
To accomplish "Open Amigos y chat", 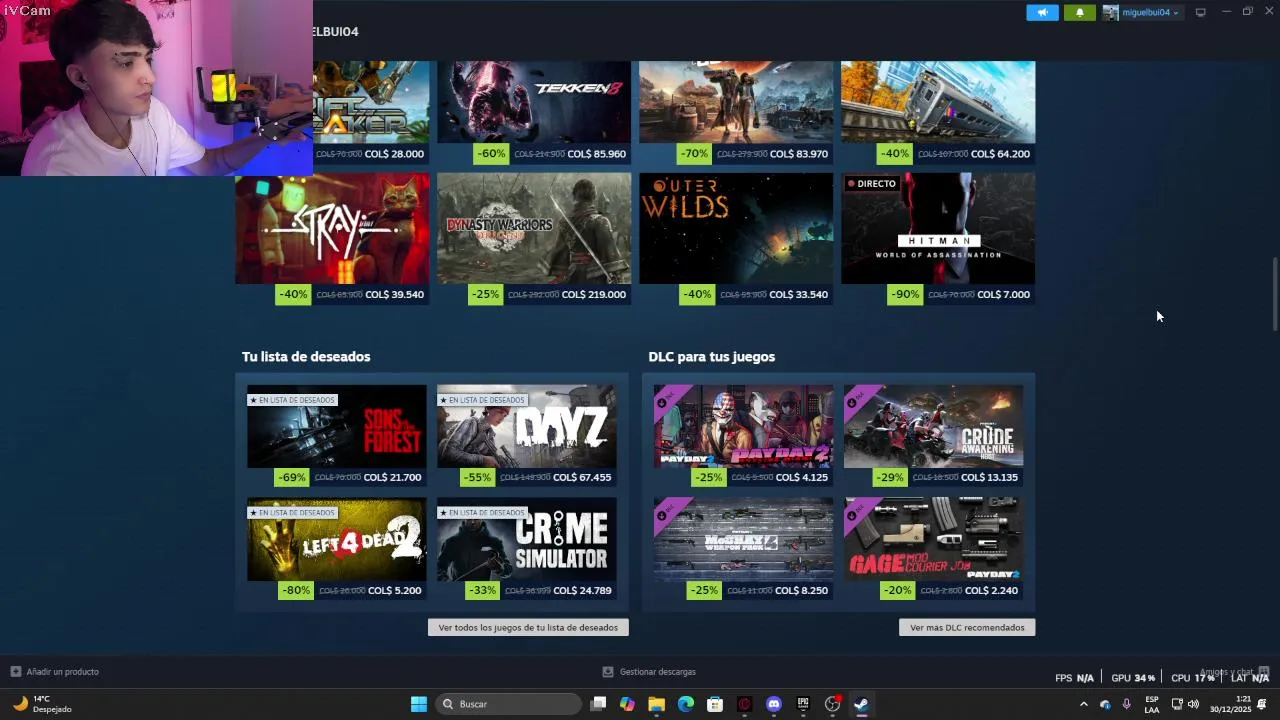I will pyautogui.click(x=1234, y=672).
